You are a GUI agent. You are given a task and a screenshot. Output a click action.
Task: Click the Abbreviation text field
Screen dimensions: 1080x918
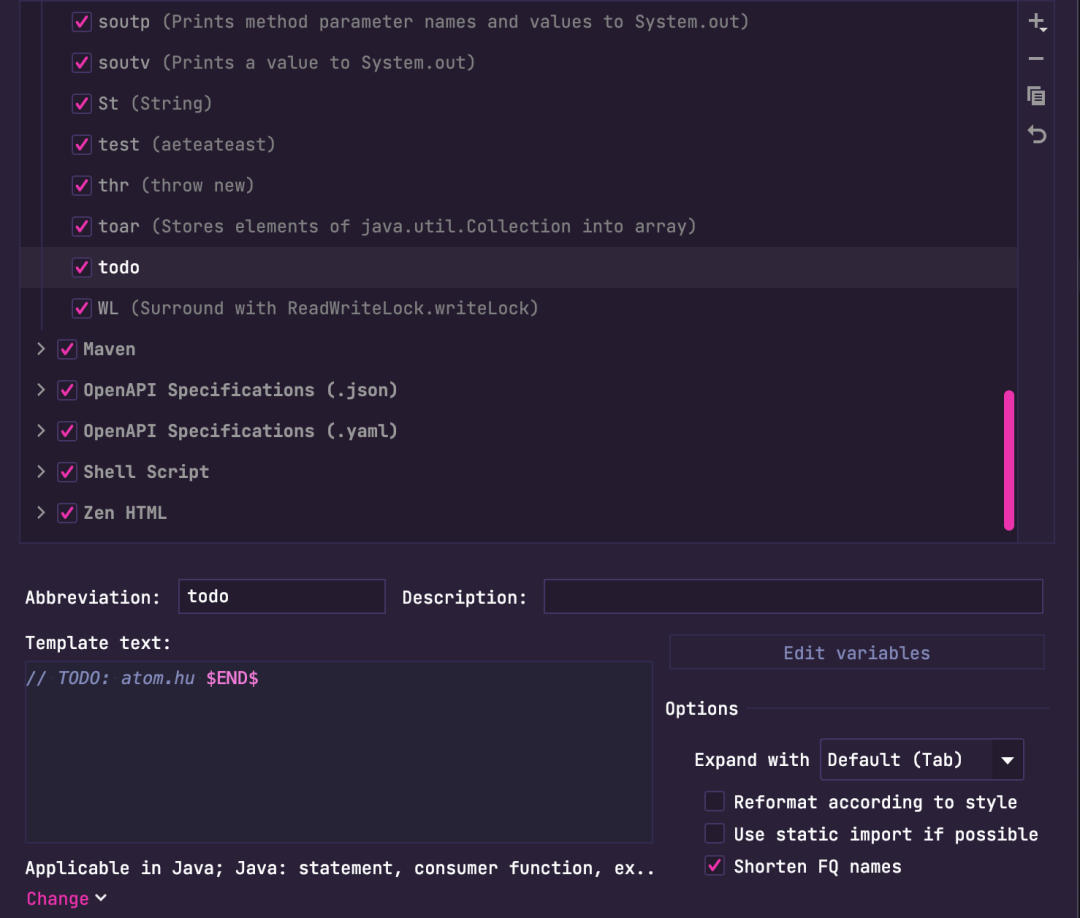pos(280,596)
